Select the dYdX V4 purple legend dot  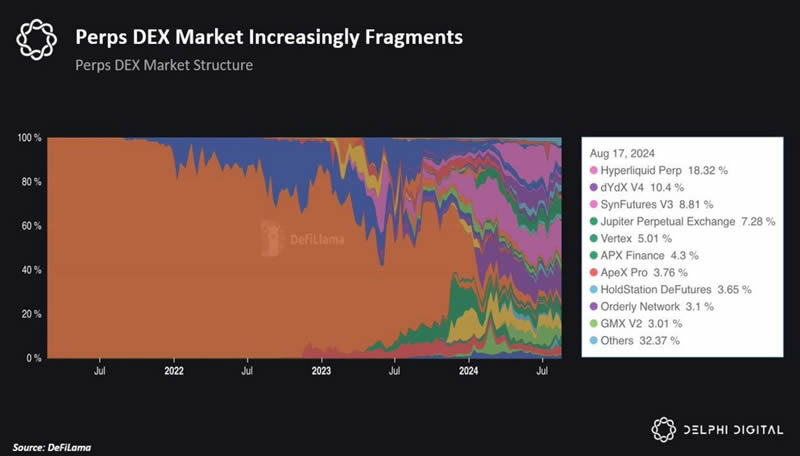pos(593,187)
